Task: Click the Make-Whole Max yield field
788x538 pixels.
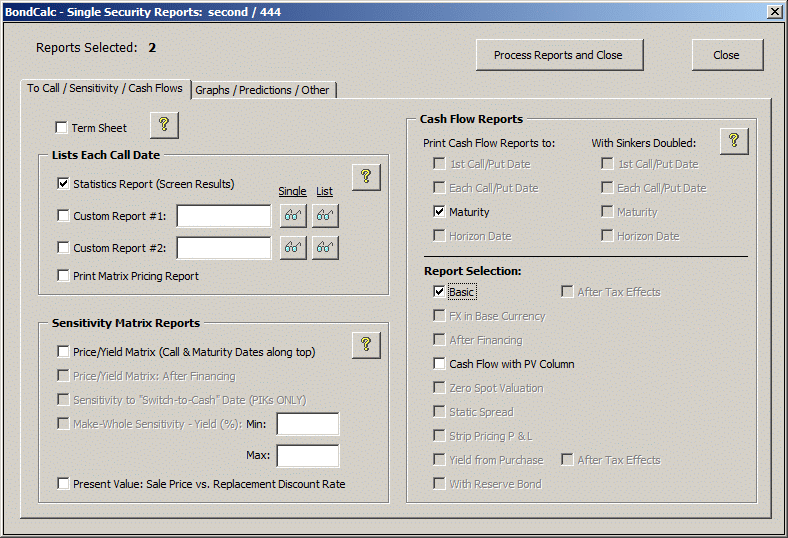Action: click(x=308, y=456)
